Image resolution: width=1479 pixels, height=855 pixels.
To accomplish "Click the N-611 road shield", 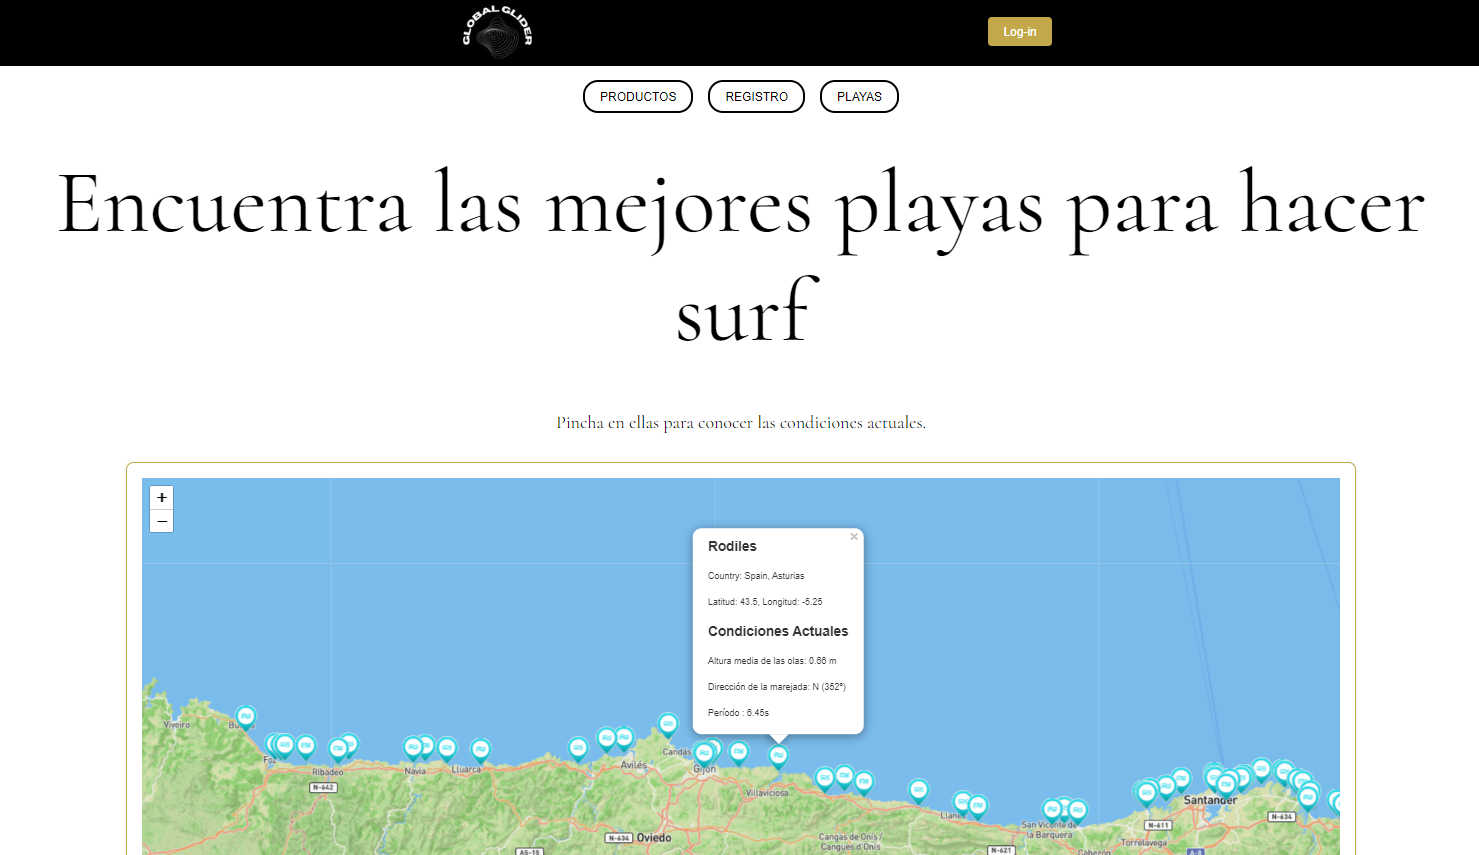I will (x=1158, y=825).
